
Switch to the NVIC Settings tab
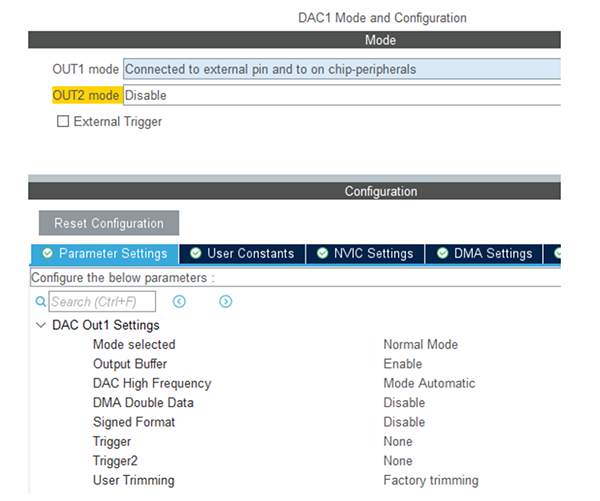374,254
